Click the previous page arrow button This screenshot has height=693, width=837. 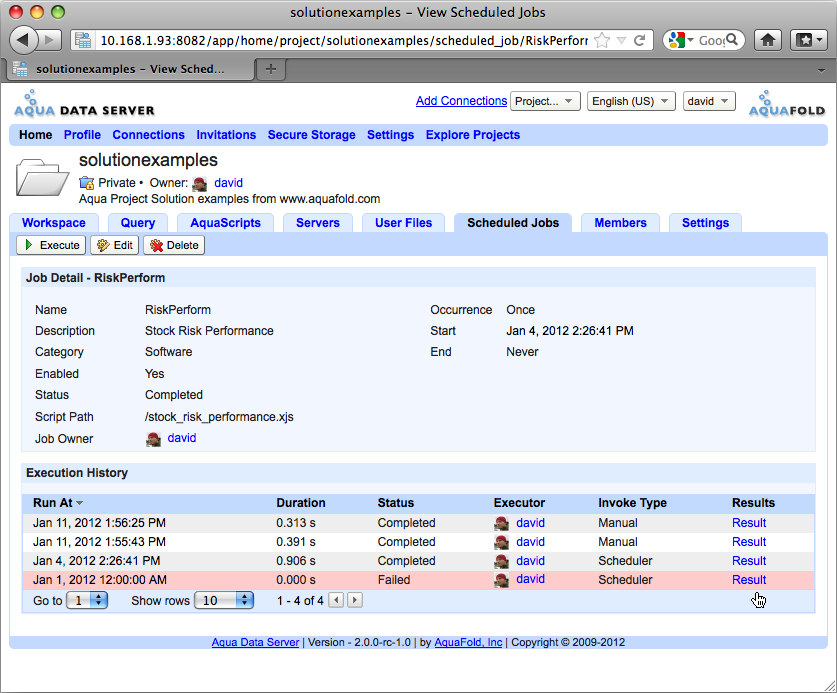click(x=336, y=600)
